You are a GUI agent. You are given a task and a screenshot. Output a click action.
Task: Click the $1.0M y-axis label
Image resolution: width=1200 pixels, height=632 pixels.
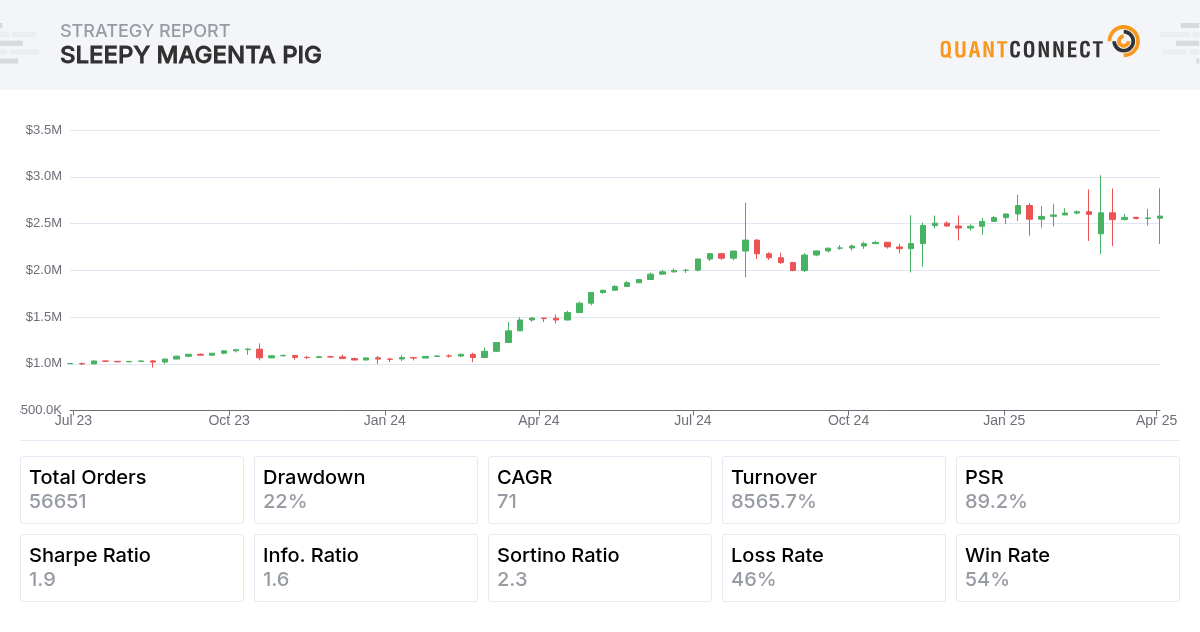pyautogui.click(x=43, y=363)
